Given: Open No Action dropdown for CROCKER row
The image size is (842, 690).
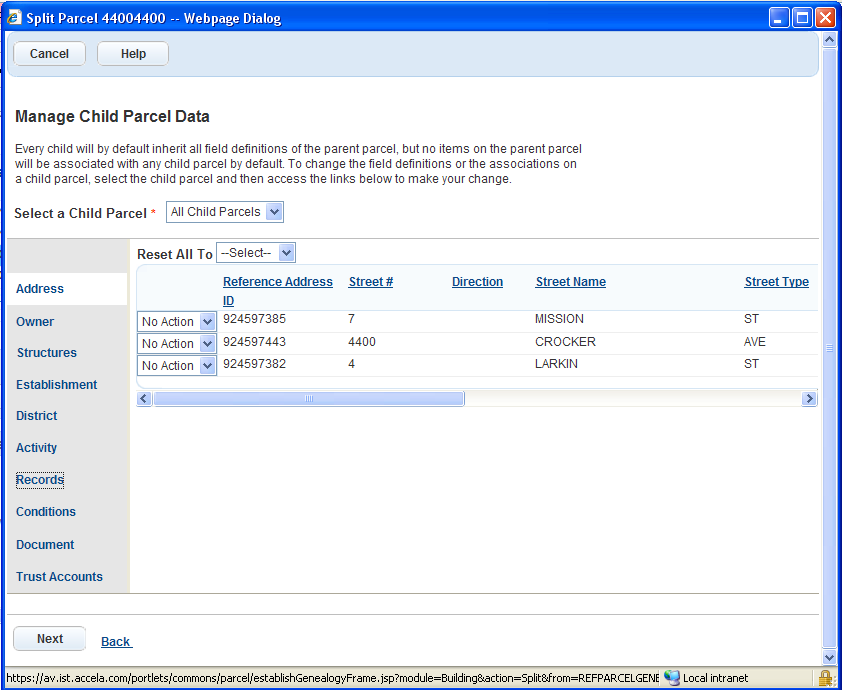Looking at the screenshot, I should [x=177, y=344].
